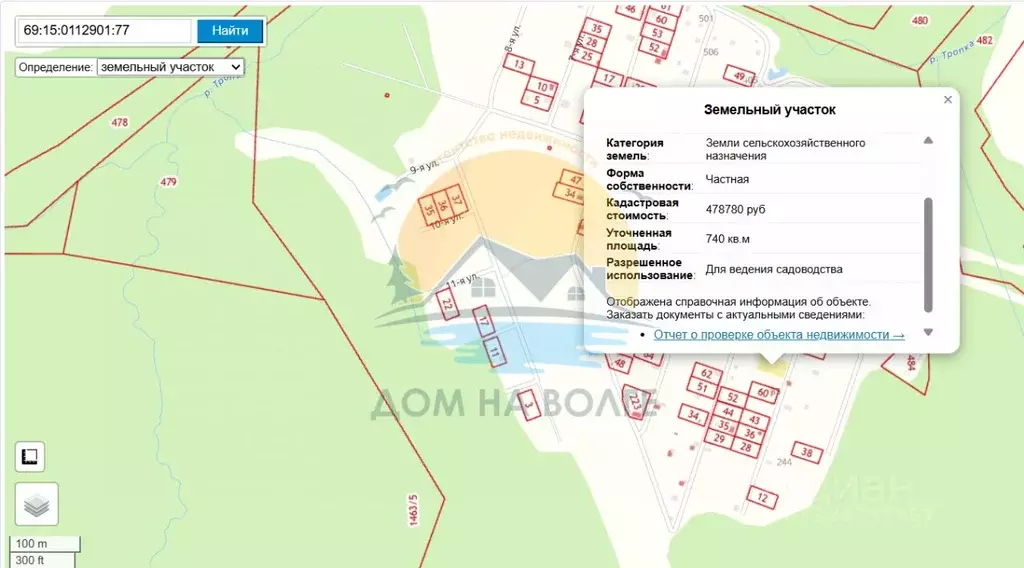The height and width of the screenshot is (568, 1024).
Task: Select land plot 479 on the map
Action: coord(168,183)
